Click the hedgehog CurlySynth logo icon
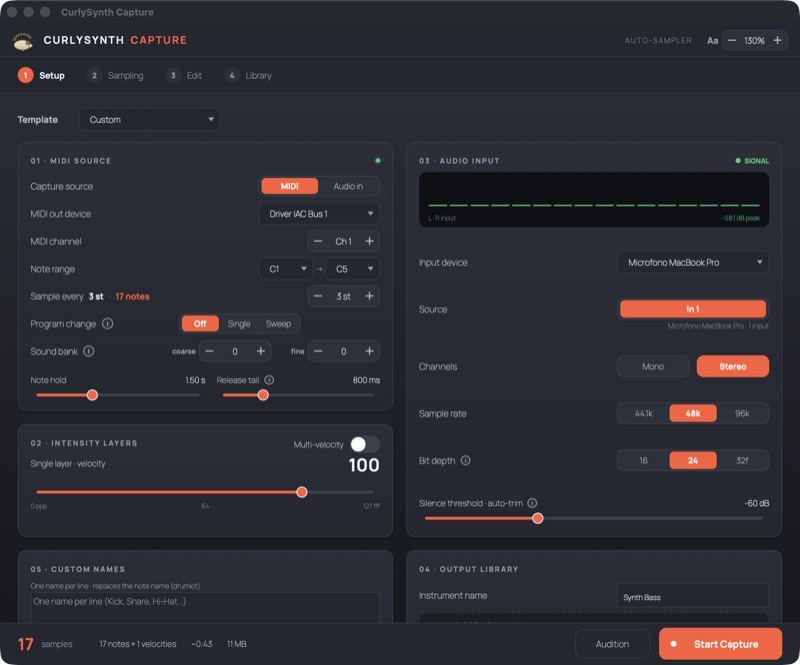The width and height of the screenshot is (800, 665). click(23, 41)
